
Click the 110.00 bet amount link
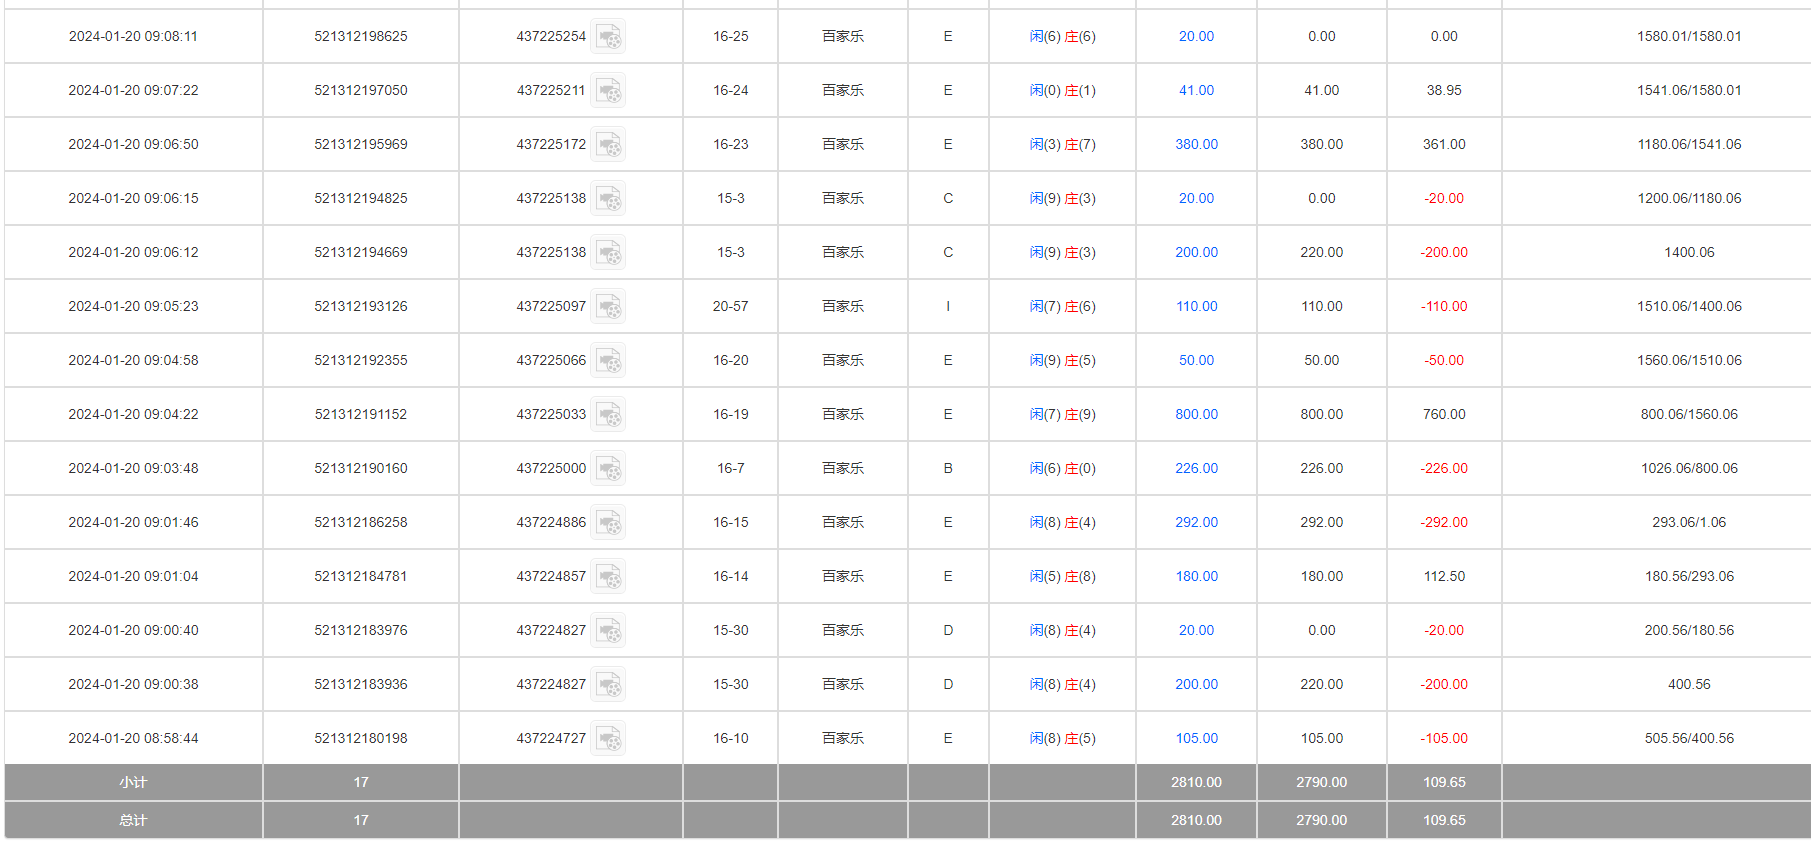click(1196, 306)
